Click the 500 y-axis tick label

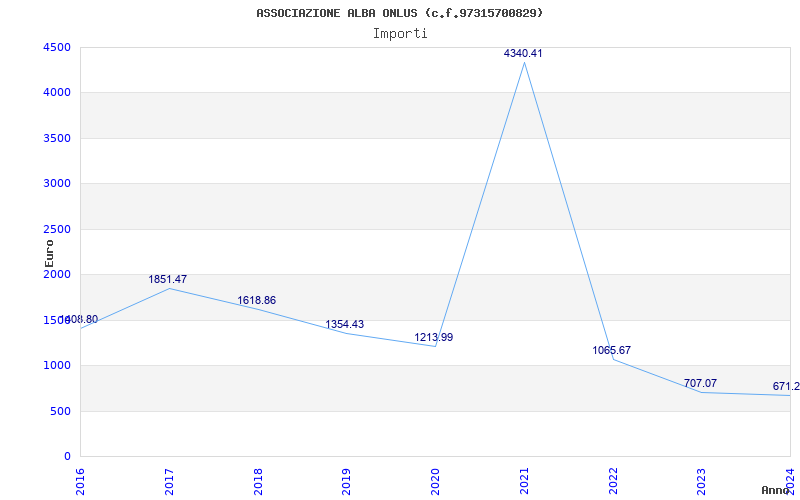pos(60,411)
